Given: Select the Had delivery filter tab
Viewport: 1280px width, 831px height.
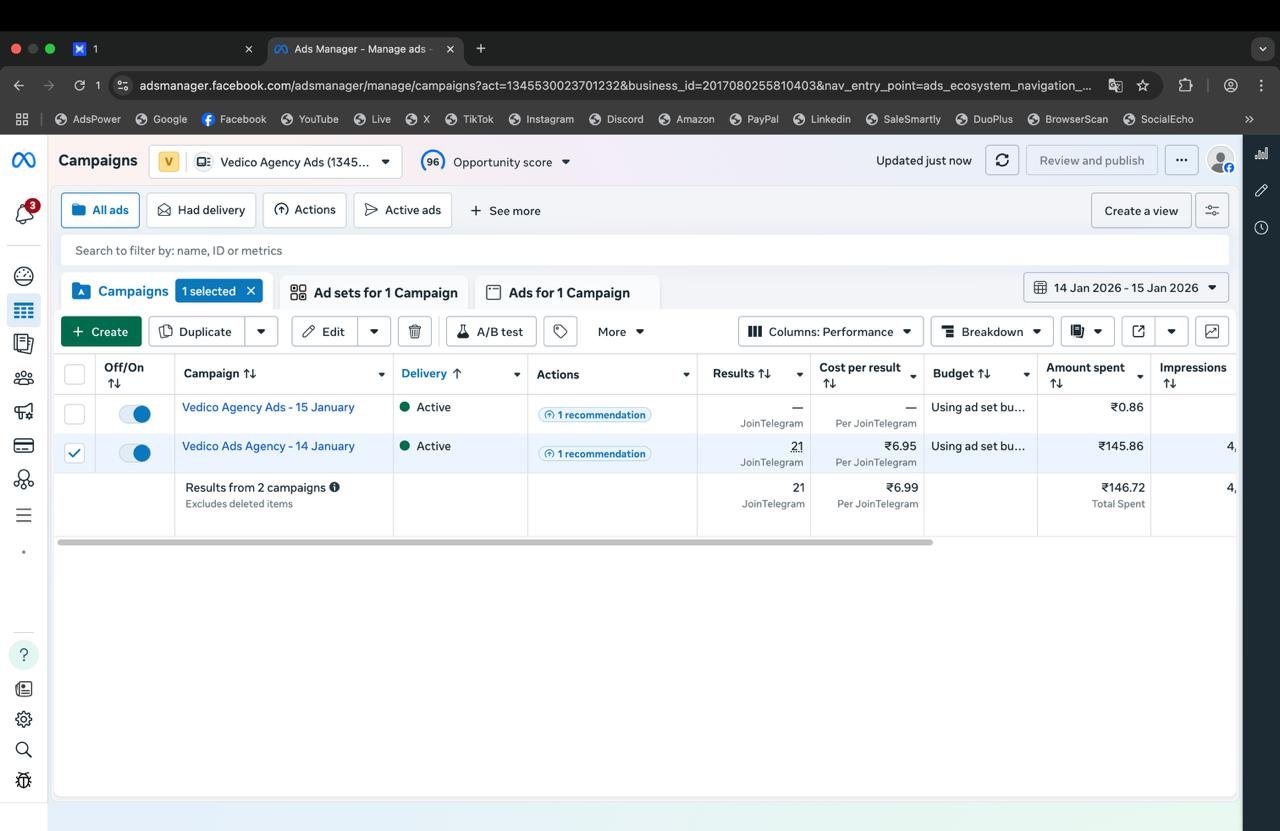Looking at the screenshot, I should [201, 210].
